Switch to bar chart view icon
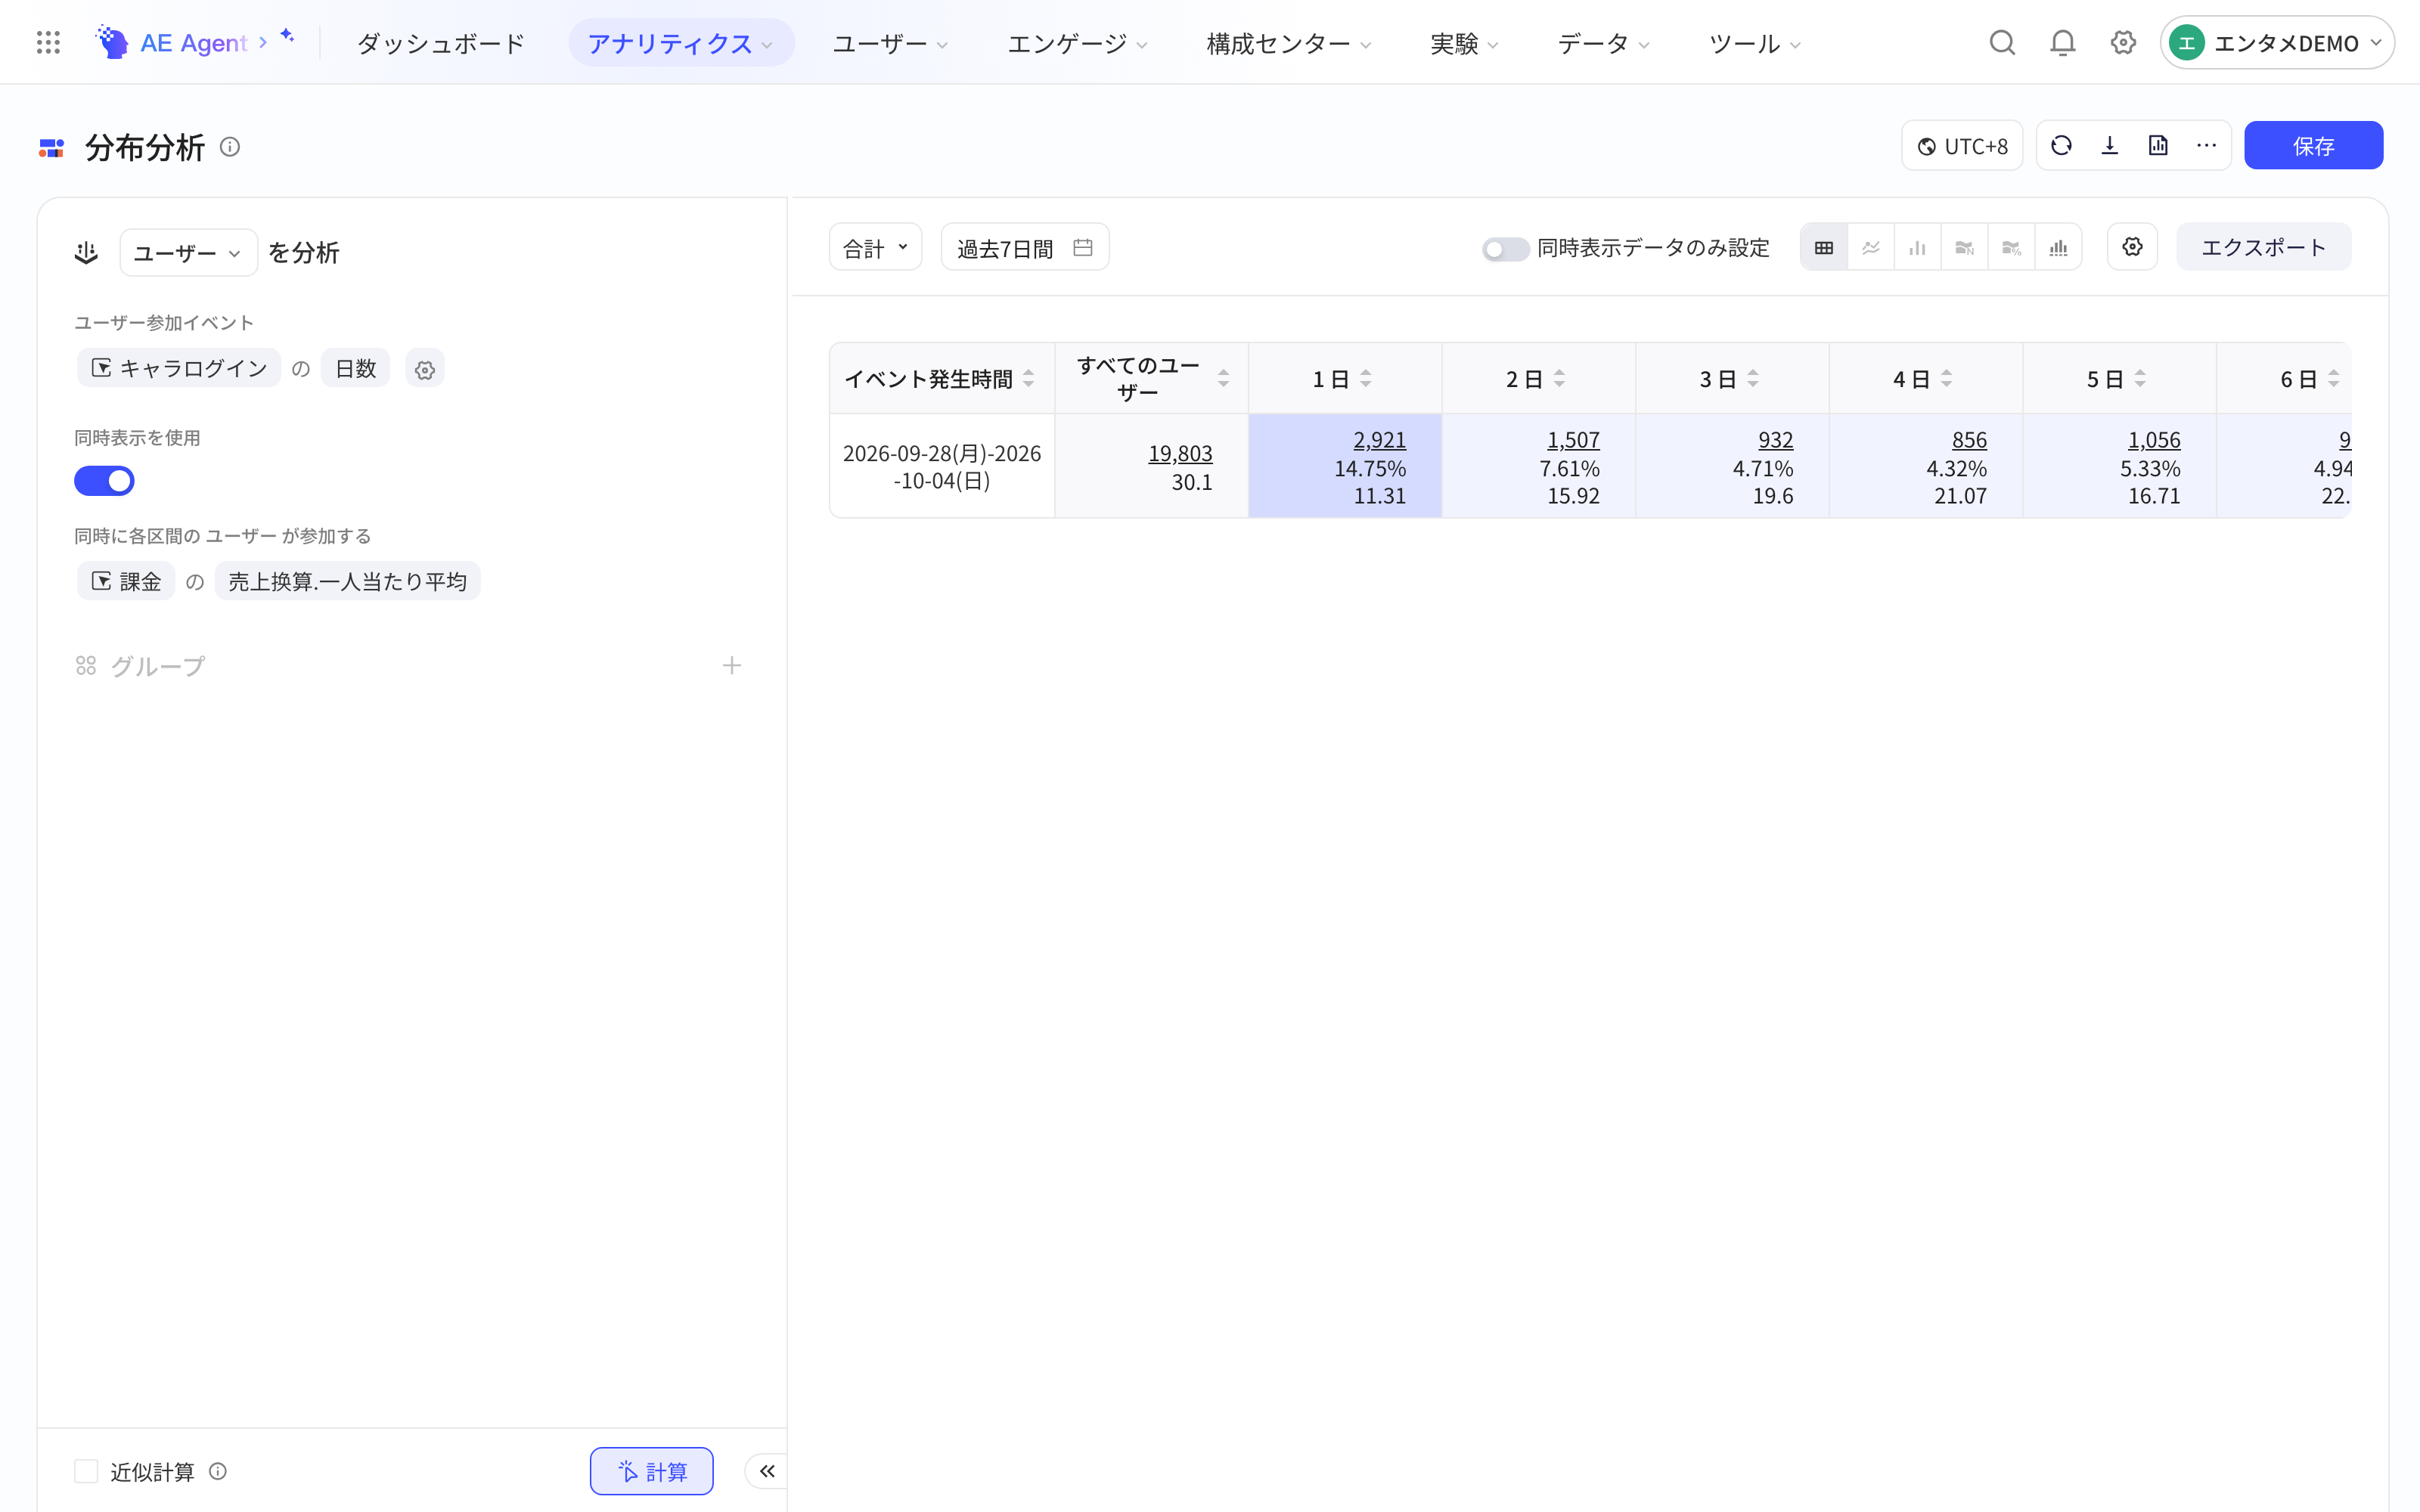The image size is (2420, 1512). (1917, 247)
